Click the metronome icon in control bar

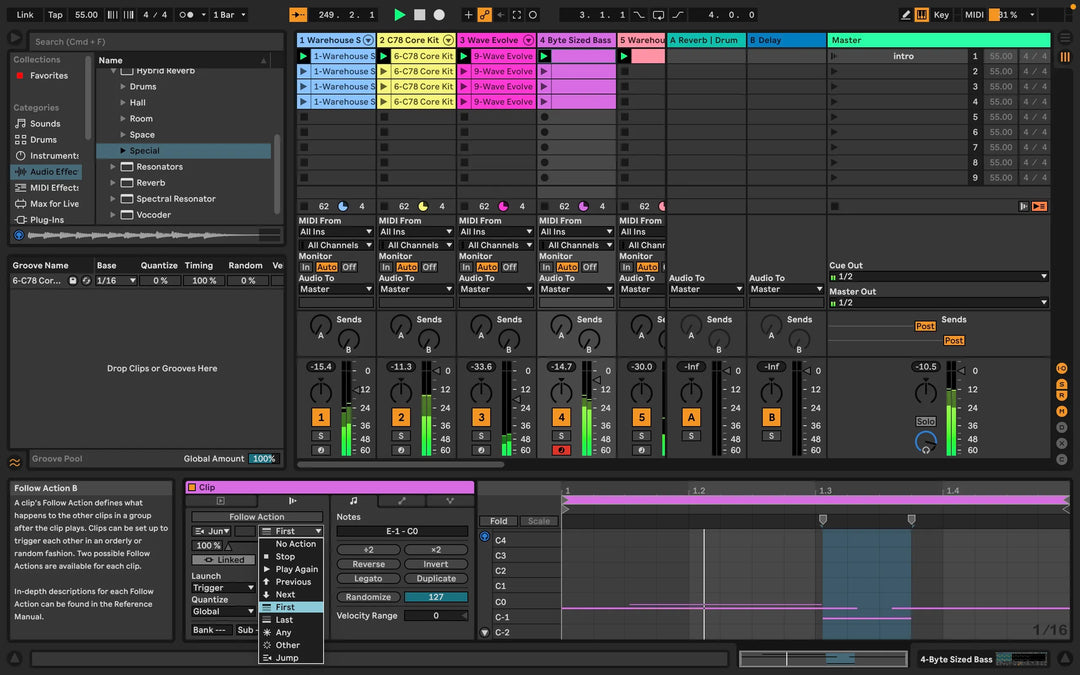(186, 15)
